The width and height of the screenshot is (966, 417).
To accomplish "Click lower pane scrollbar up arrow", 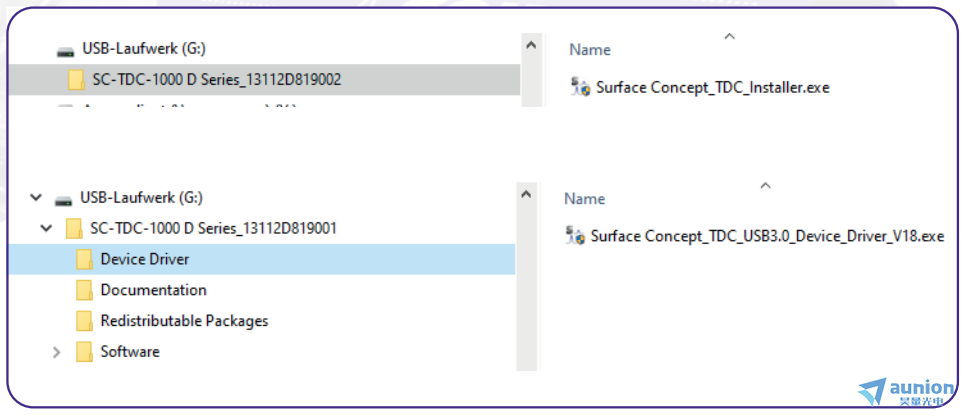I will 526,194.
